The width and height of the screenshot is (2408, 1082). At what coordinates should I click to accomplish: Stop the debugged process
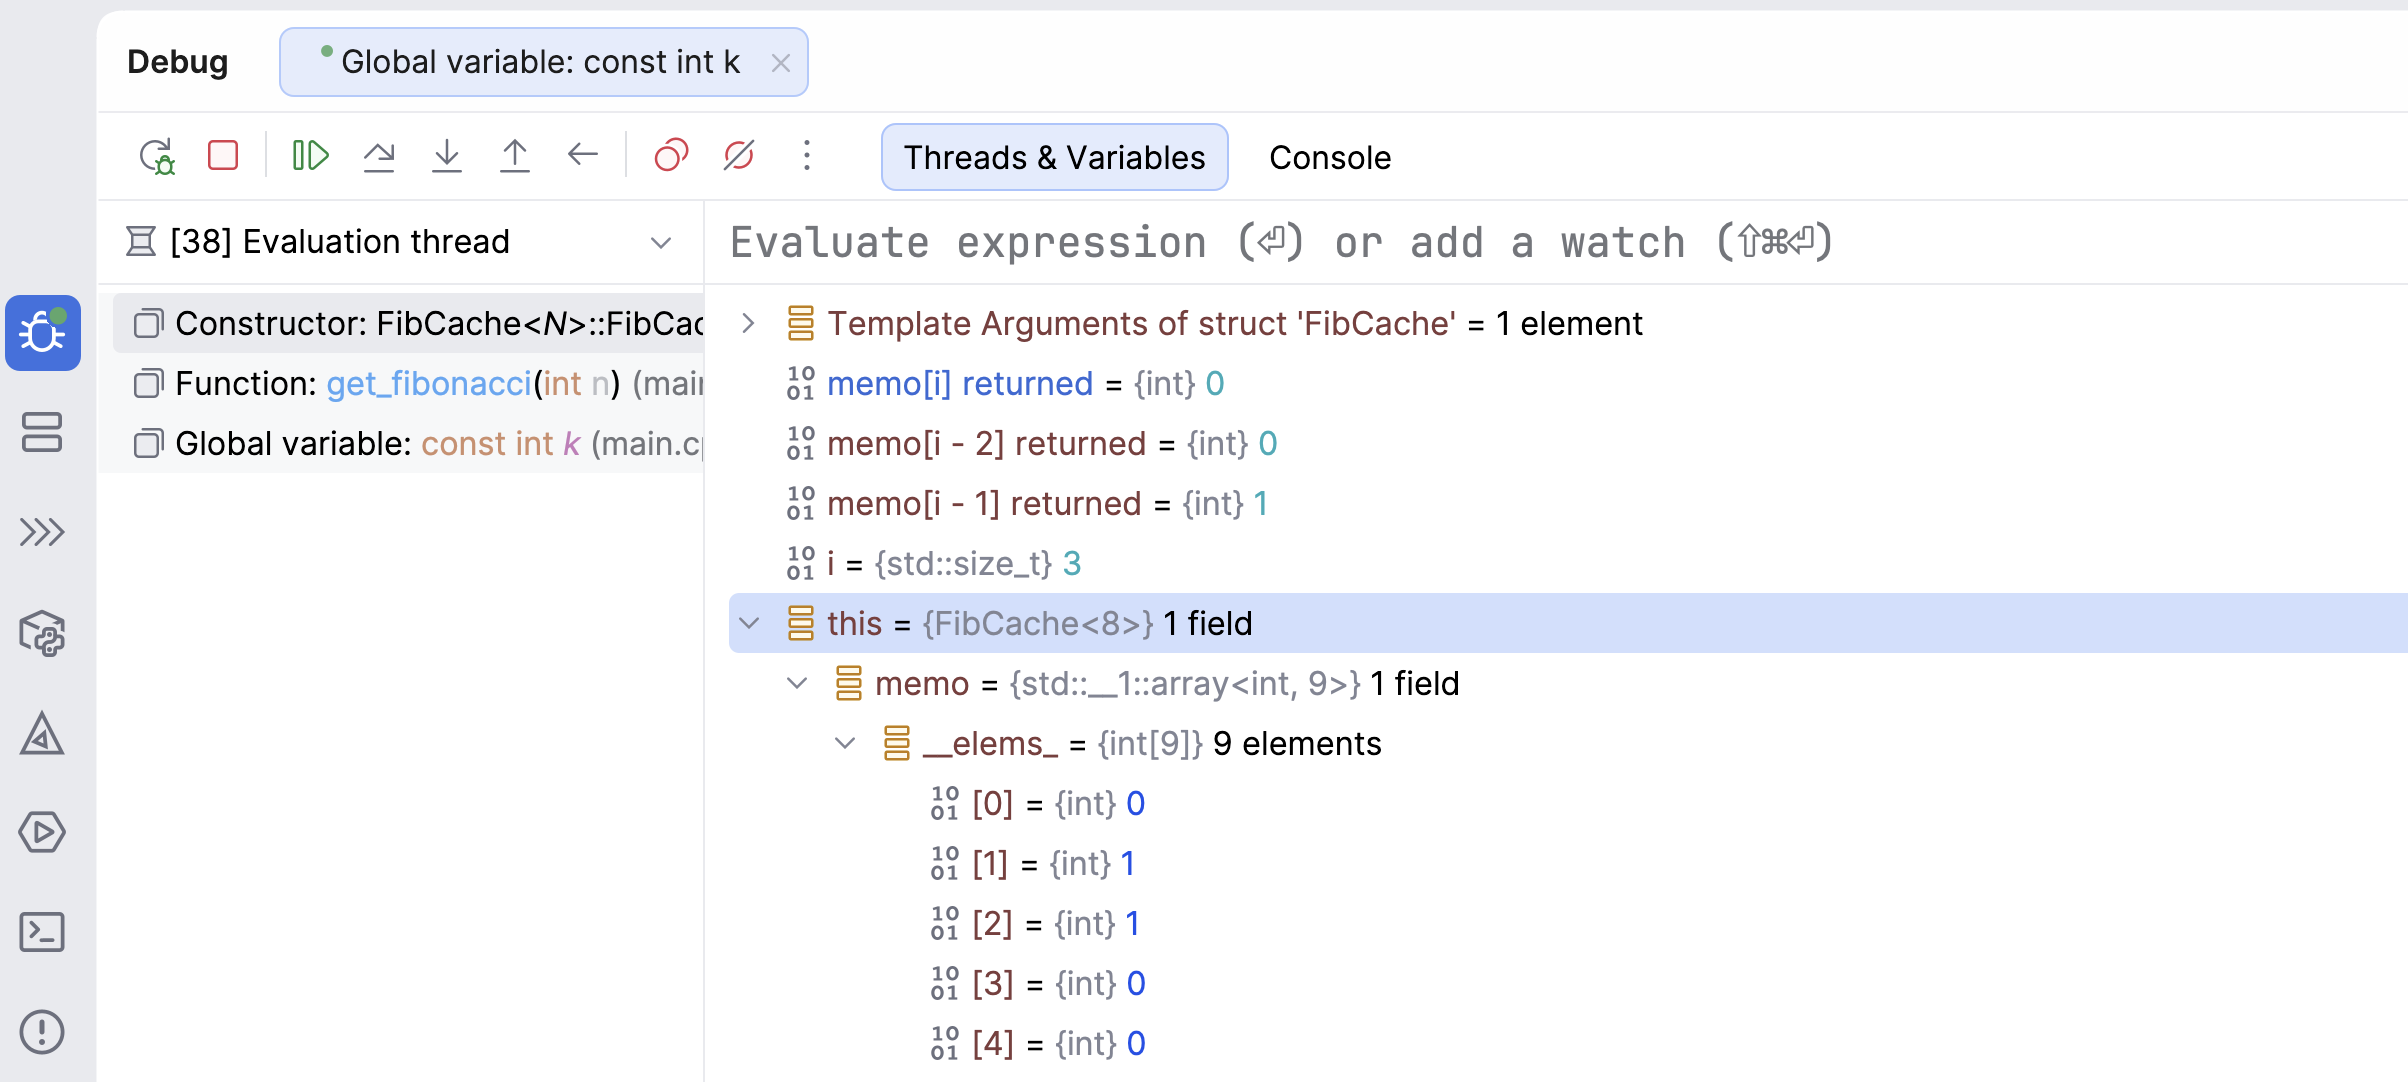coord(222,156)
